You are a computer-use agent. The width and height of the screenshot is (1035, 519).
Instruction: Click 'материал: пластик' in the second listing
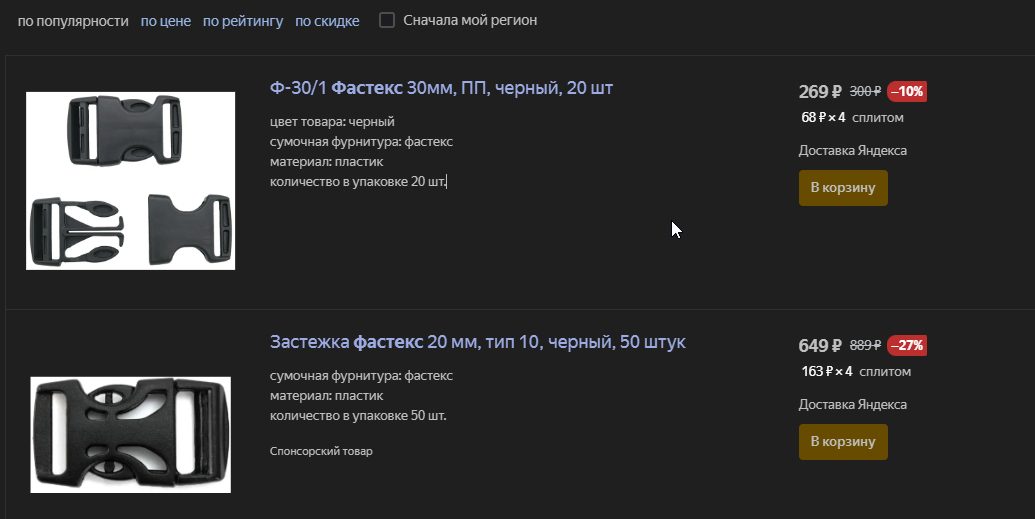[x=327, y=396]
